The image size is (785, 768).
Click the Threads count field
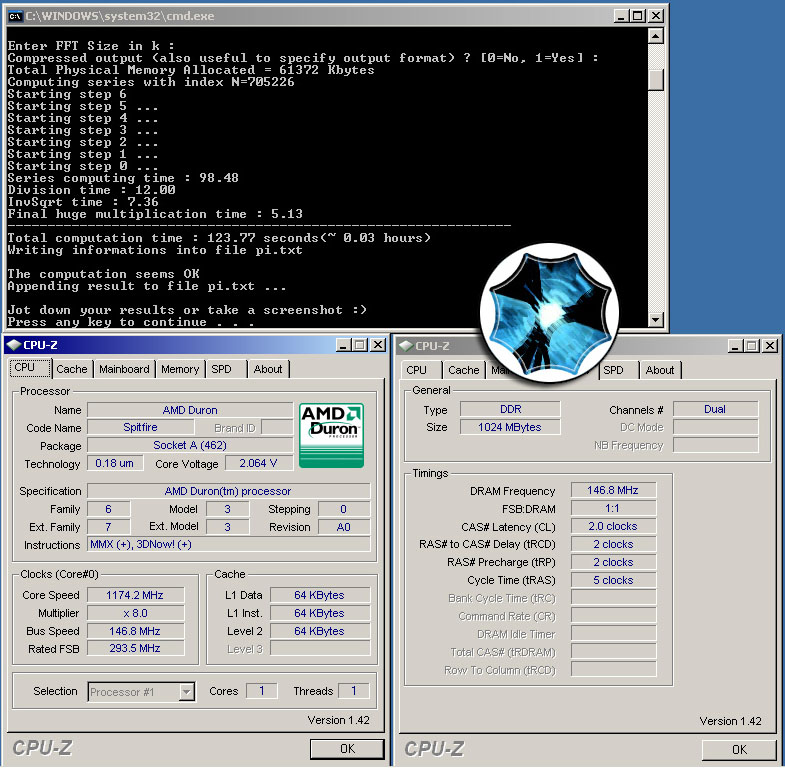[x=354, y=691]
